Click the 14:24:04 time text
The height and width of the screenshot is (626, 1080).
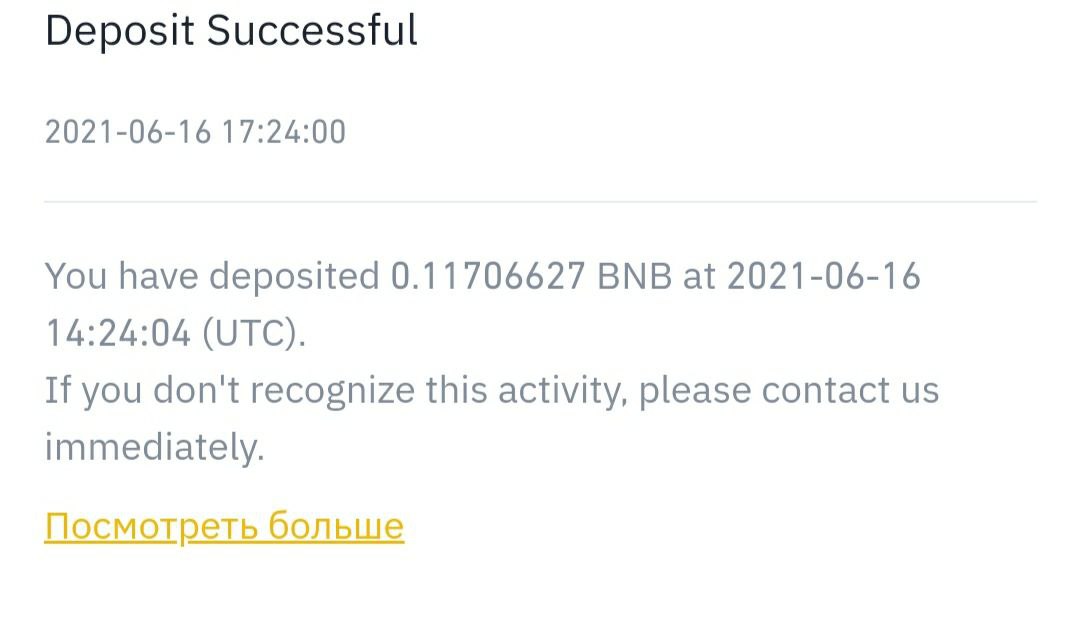point(118,334)
